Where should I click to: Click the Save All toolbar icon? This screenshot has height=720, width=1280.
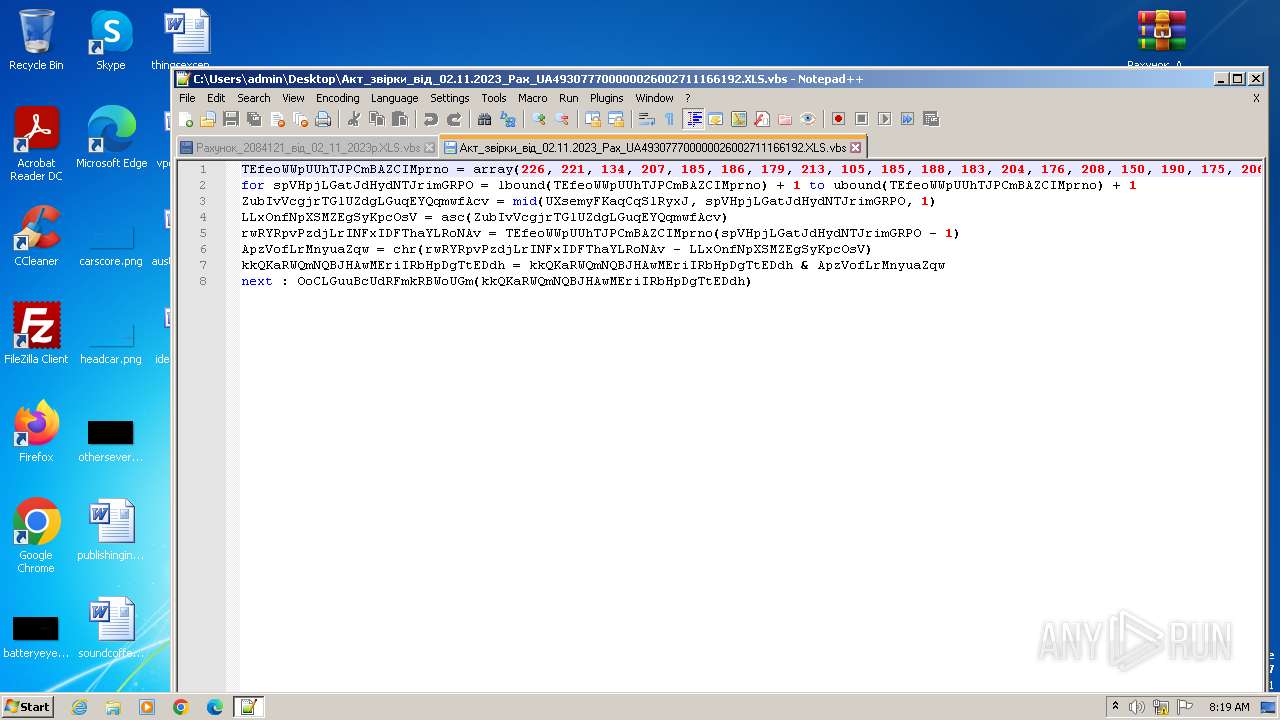[254, 119]
